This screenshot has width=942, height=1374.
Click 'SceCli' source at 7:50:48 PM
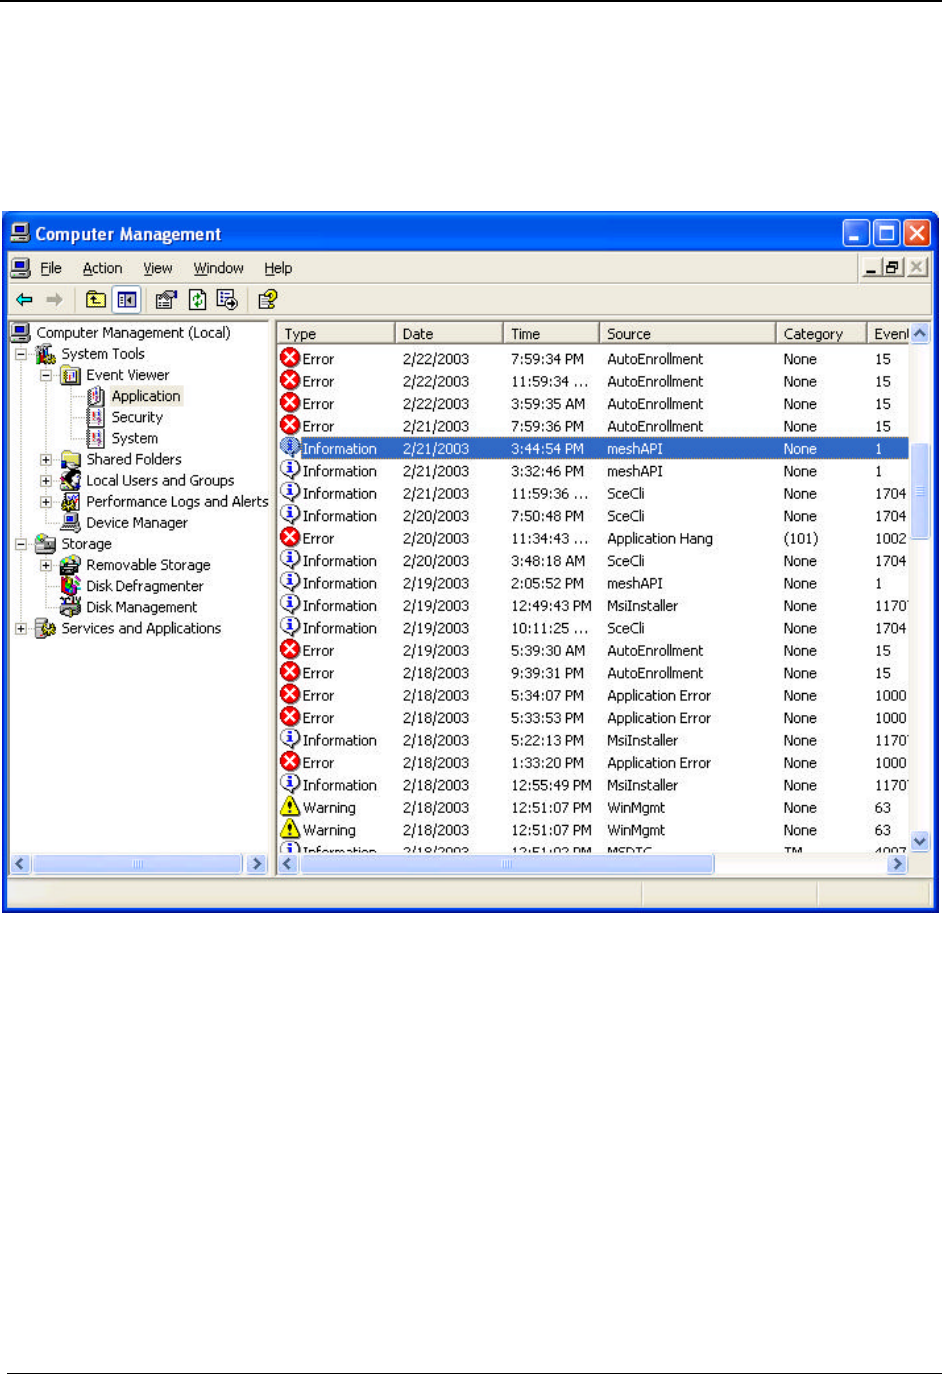coord(626,516)
